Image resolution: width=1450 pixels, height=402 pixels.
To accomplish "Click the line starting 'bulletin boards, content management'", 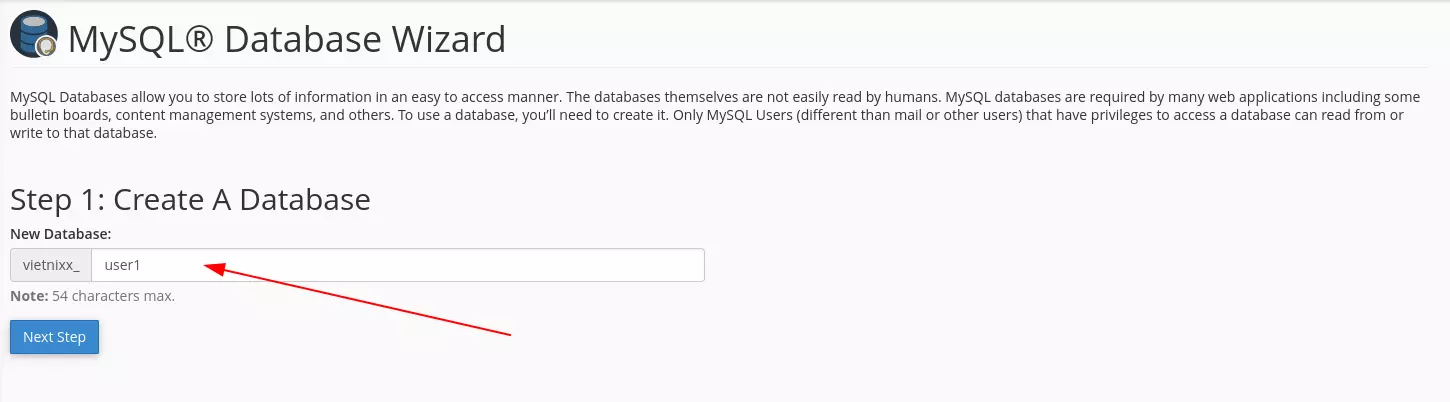I will pyautogui.click(x=707, y=115).
